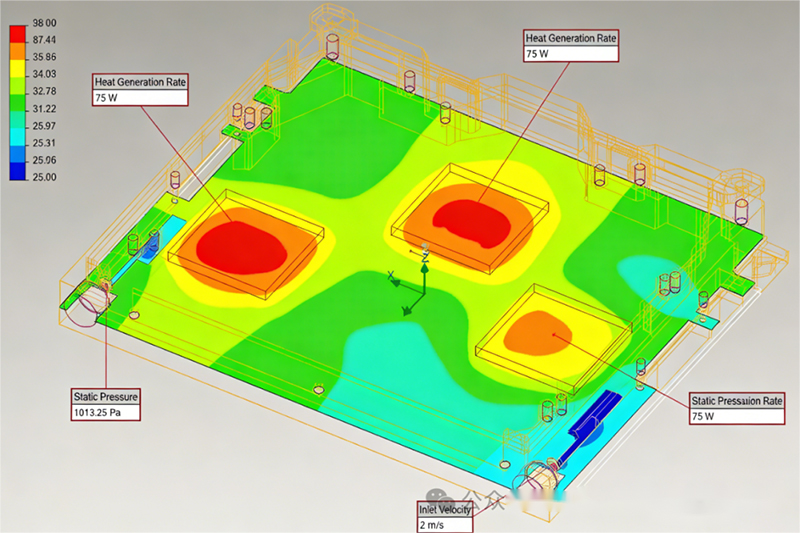Click the 87.44 legend label
This screenshot has height=533, width=800.
point(44,40)
